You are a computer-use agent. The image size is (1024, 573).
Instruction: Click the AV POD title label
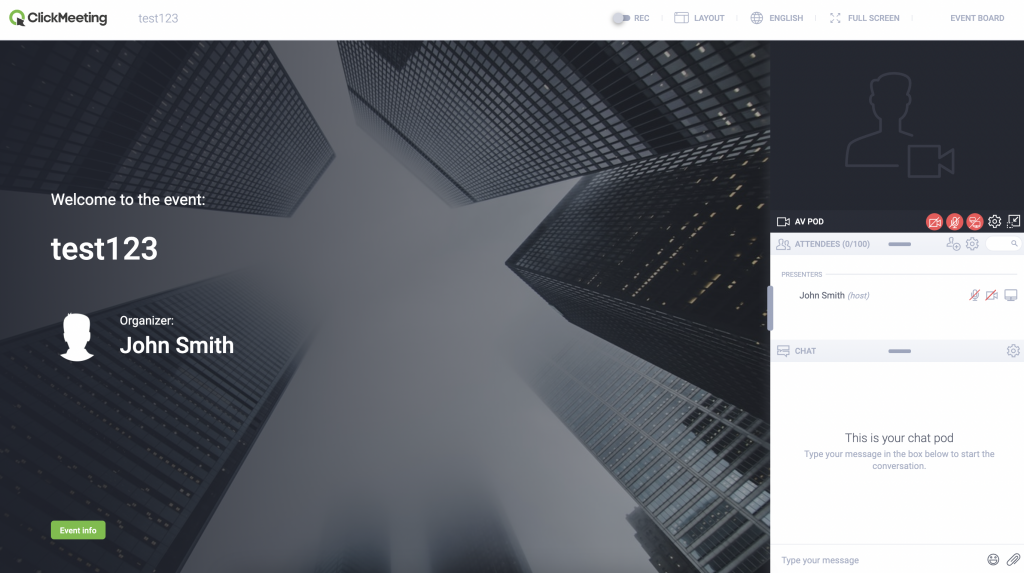pos(809,221)
